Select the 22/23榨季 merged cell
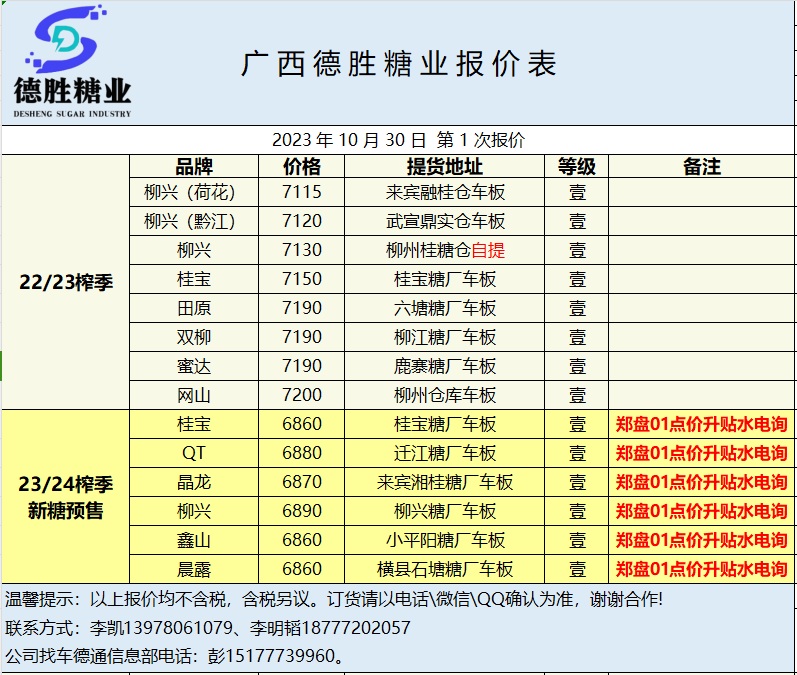The height and width of the screenshot is (675, 797). pos(66,282)
